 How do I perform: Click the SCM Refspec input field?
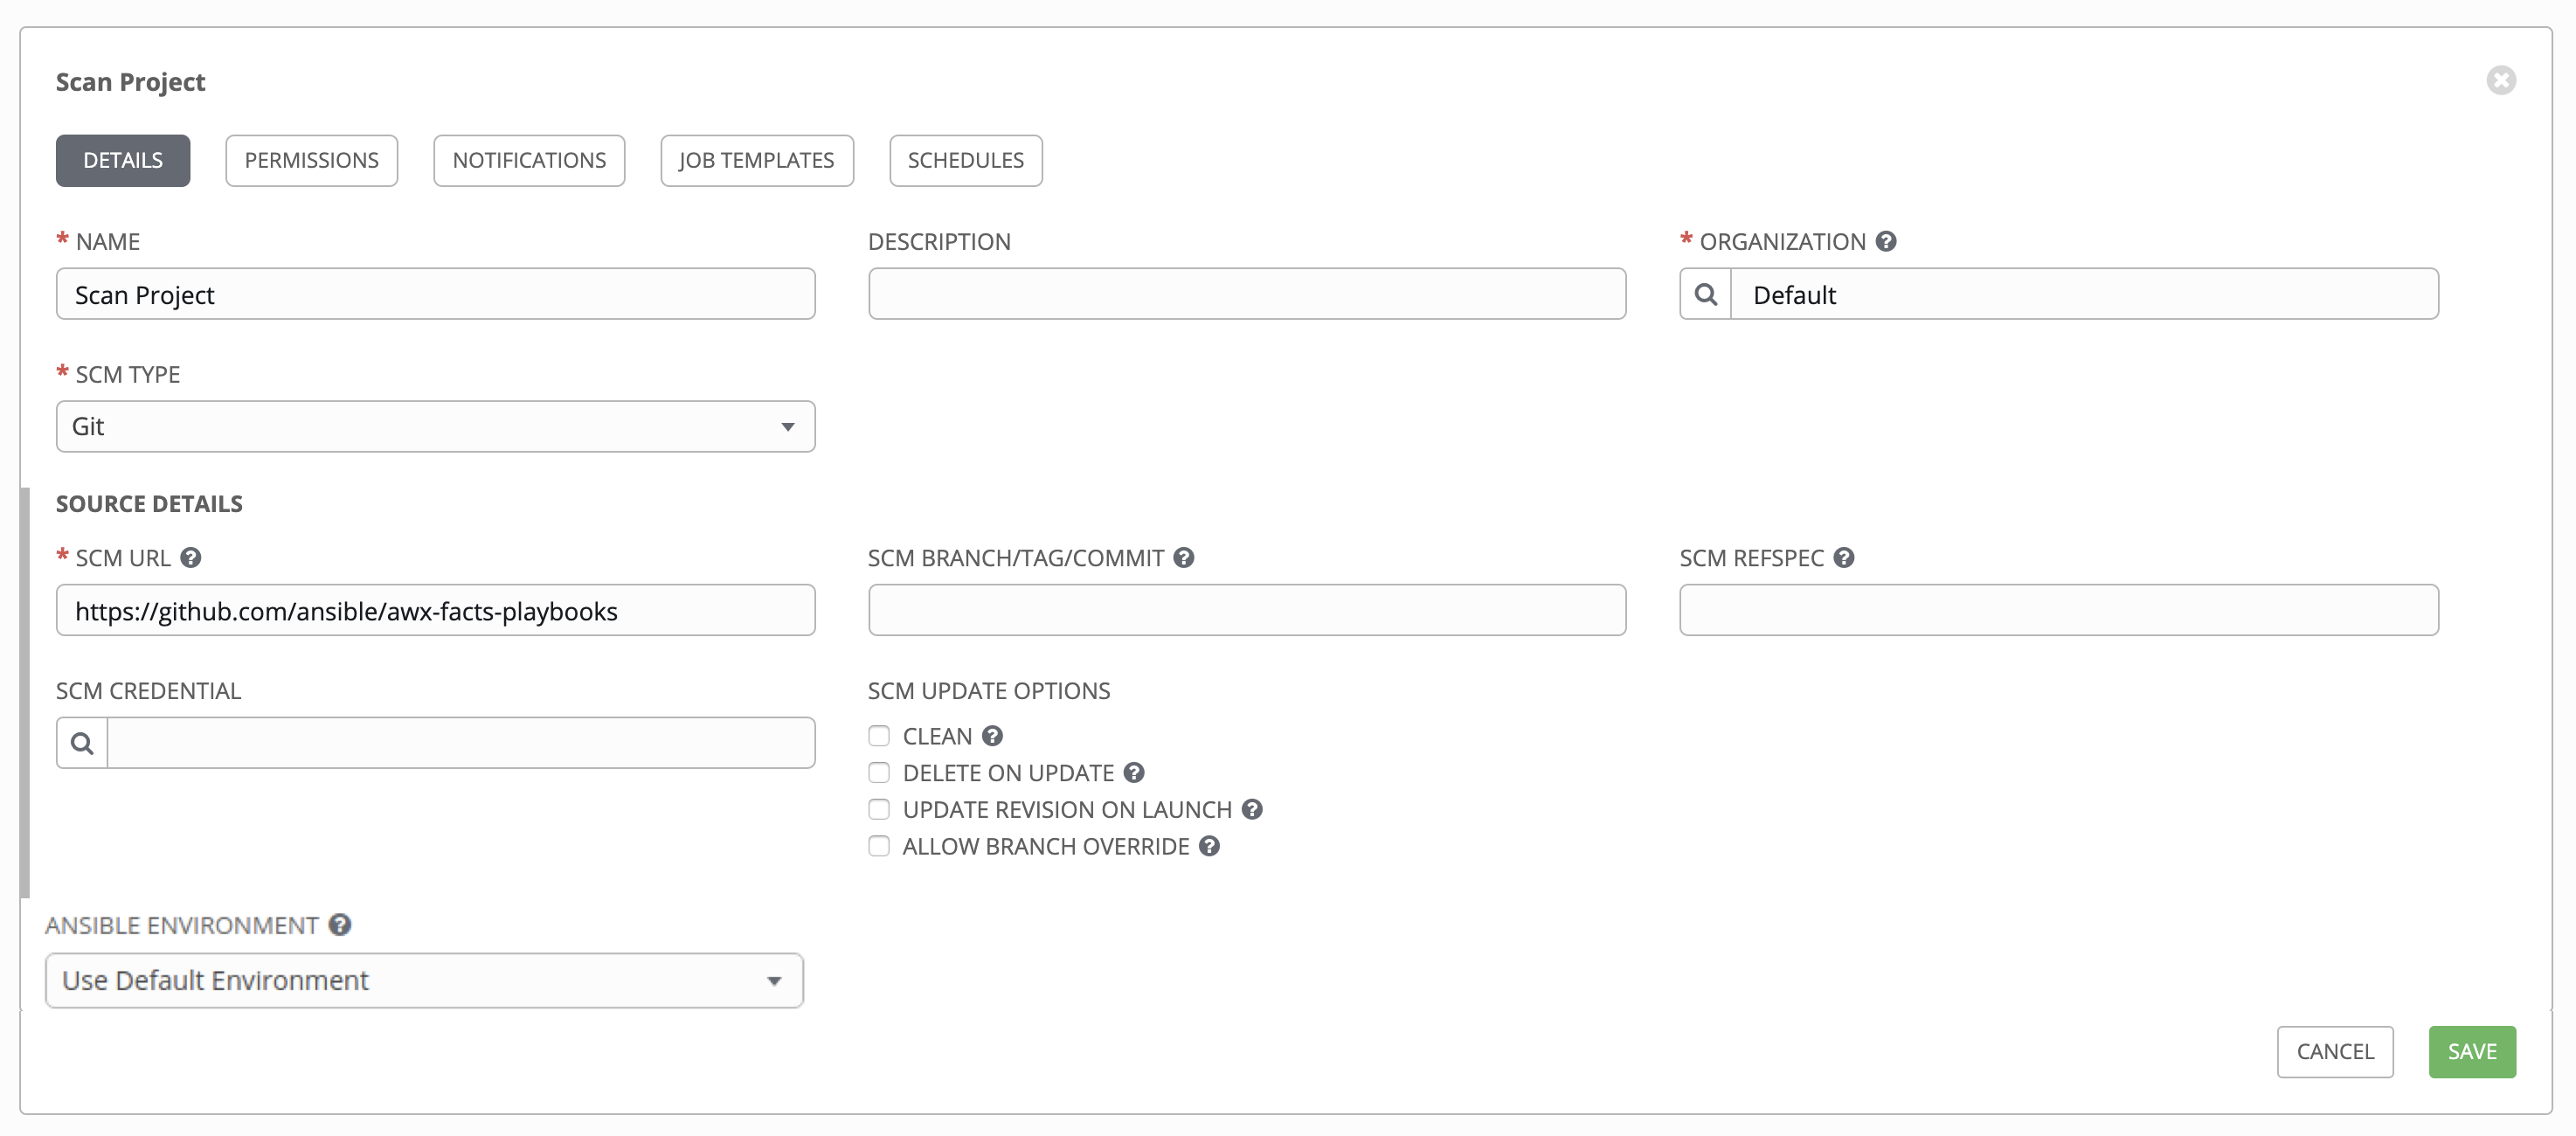[2059, 610]
